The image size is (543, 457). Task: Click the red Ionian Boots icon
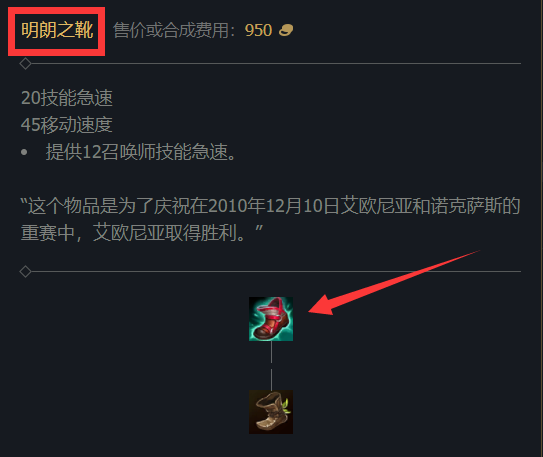point(271,319)
